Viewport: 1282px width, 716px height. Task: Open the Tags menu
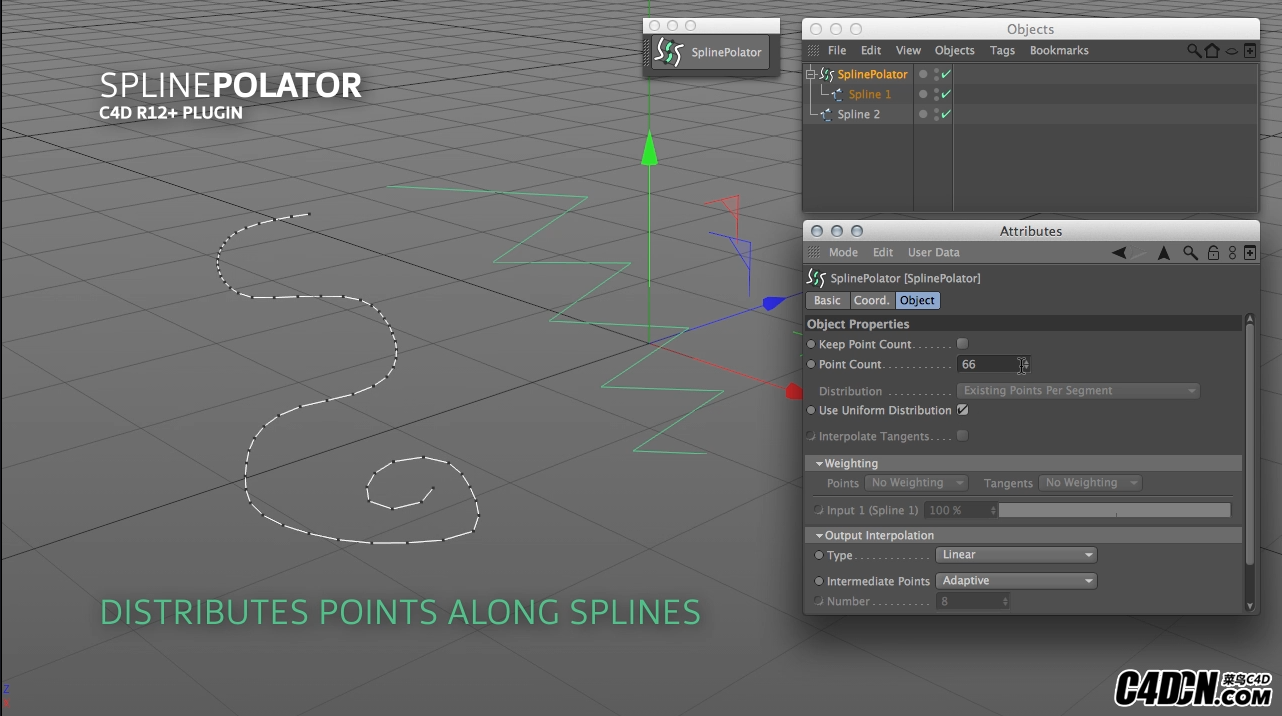(1002, 51)
